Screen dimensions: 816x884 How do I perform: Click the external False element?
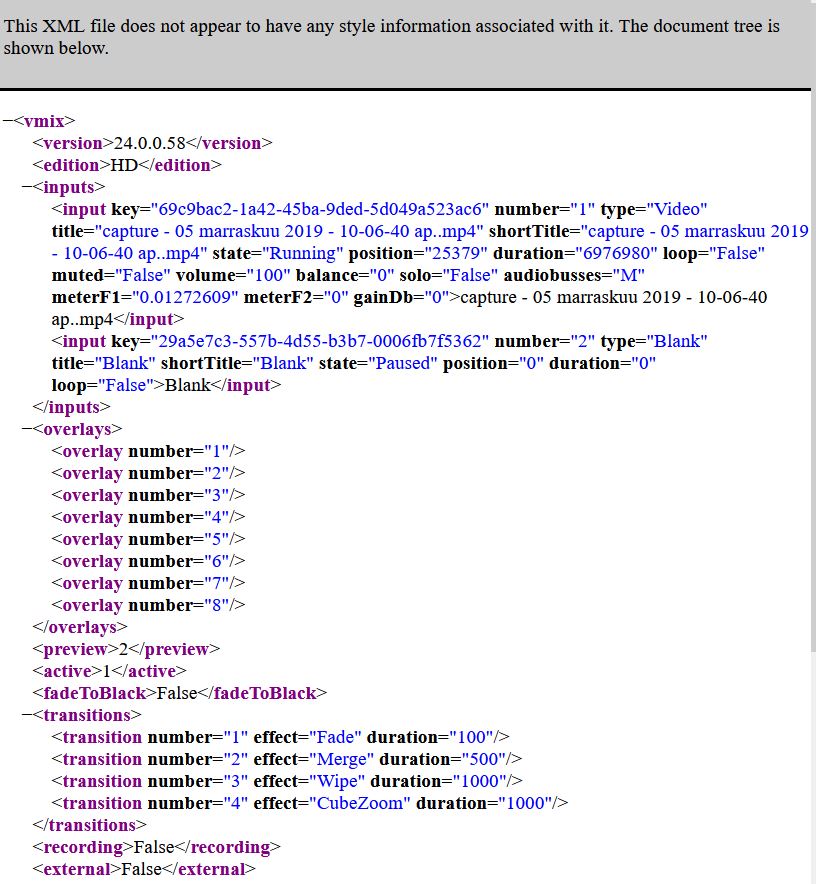pyautogui.click(x=143, y=869)
